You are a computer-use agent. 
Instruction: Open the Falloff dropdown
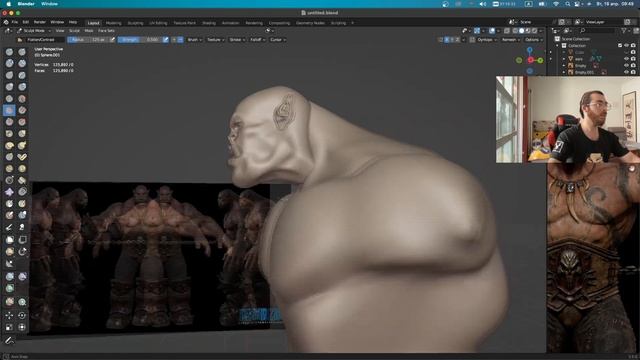[x=258, y=40]
